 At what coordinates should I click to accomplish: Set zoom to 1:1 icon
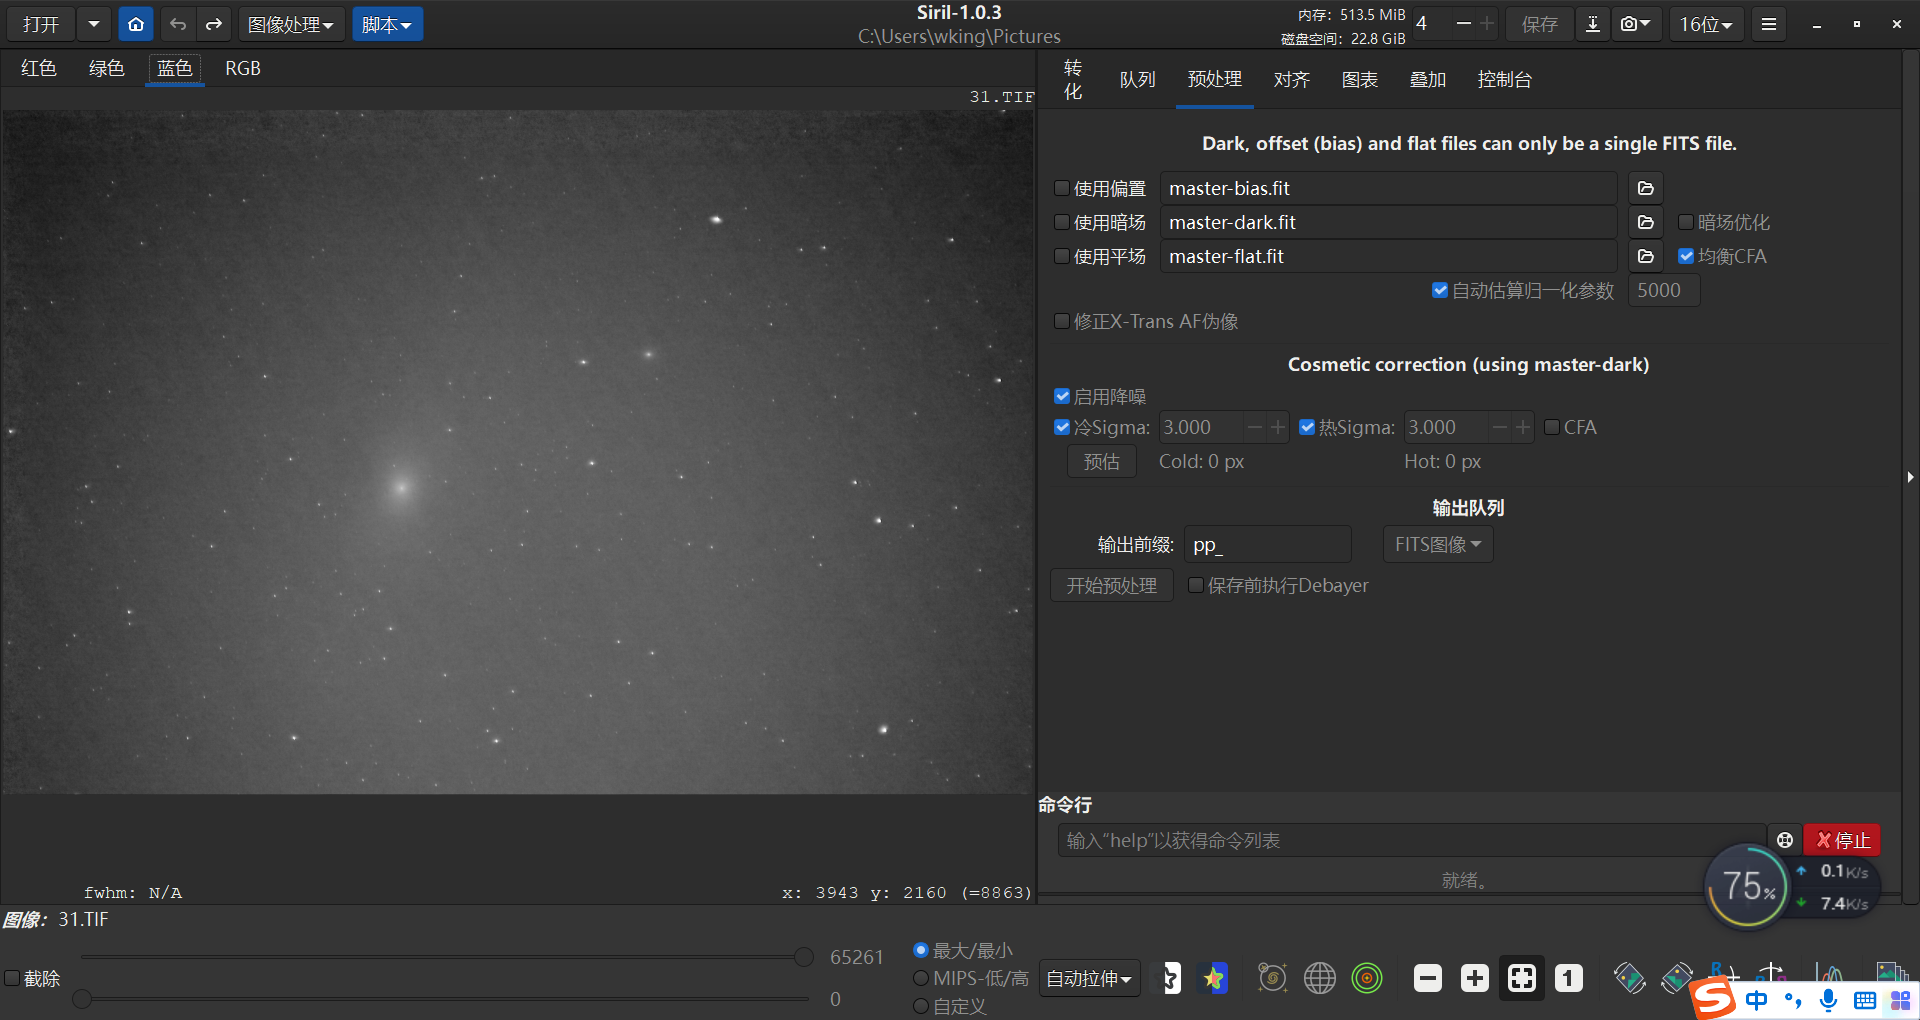pos(1569,978)
